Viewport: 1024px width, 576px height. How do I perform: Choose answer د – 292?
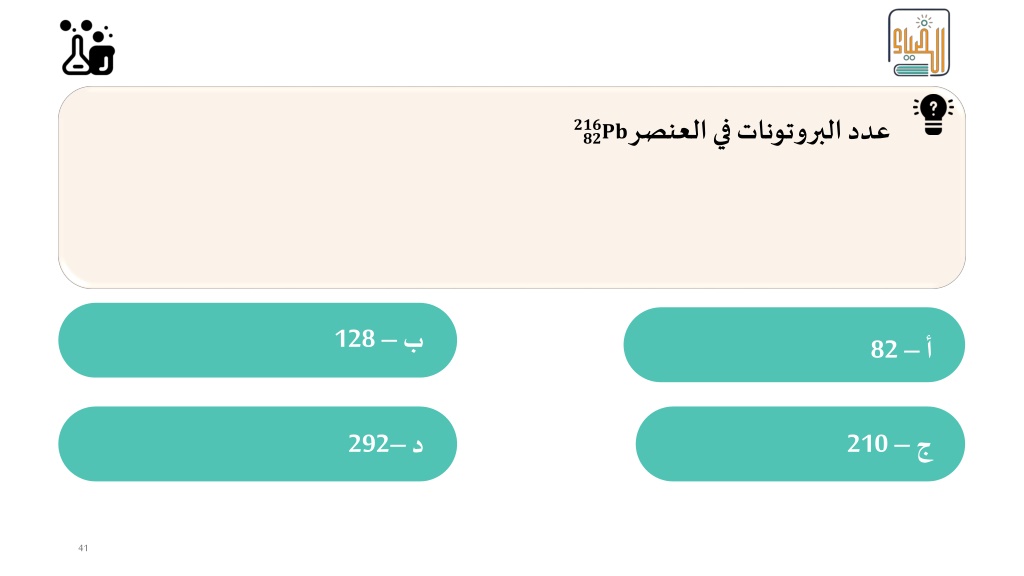257,444
